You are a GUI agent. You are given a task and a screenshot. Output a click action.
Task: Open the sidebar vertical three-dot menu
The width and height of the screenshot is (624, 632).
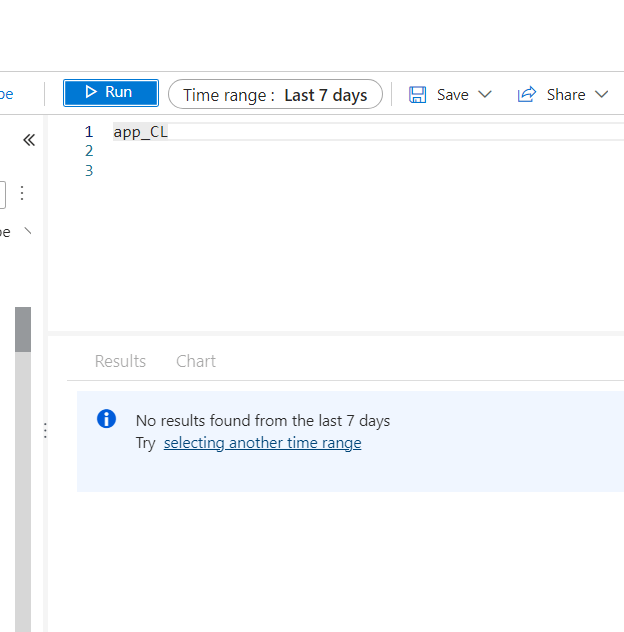[22, 193]
